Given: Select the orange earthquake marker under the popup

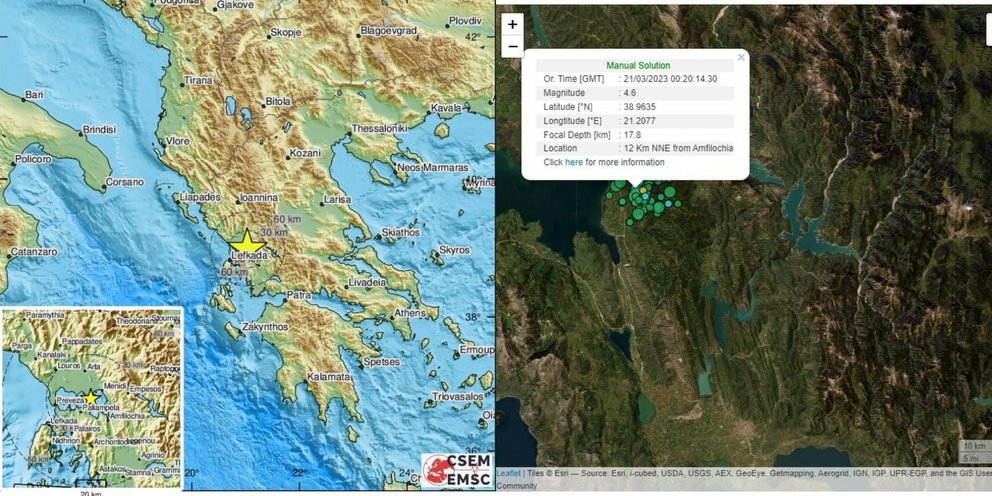Looking at the screenshot, I should [x=643, y=189].
